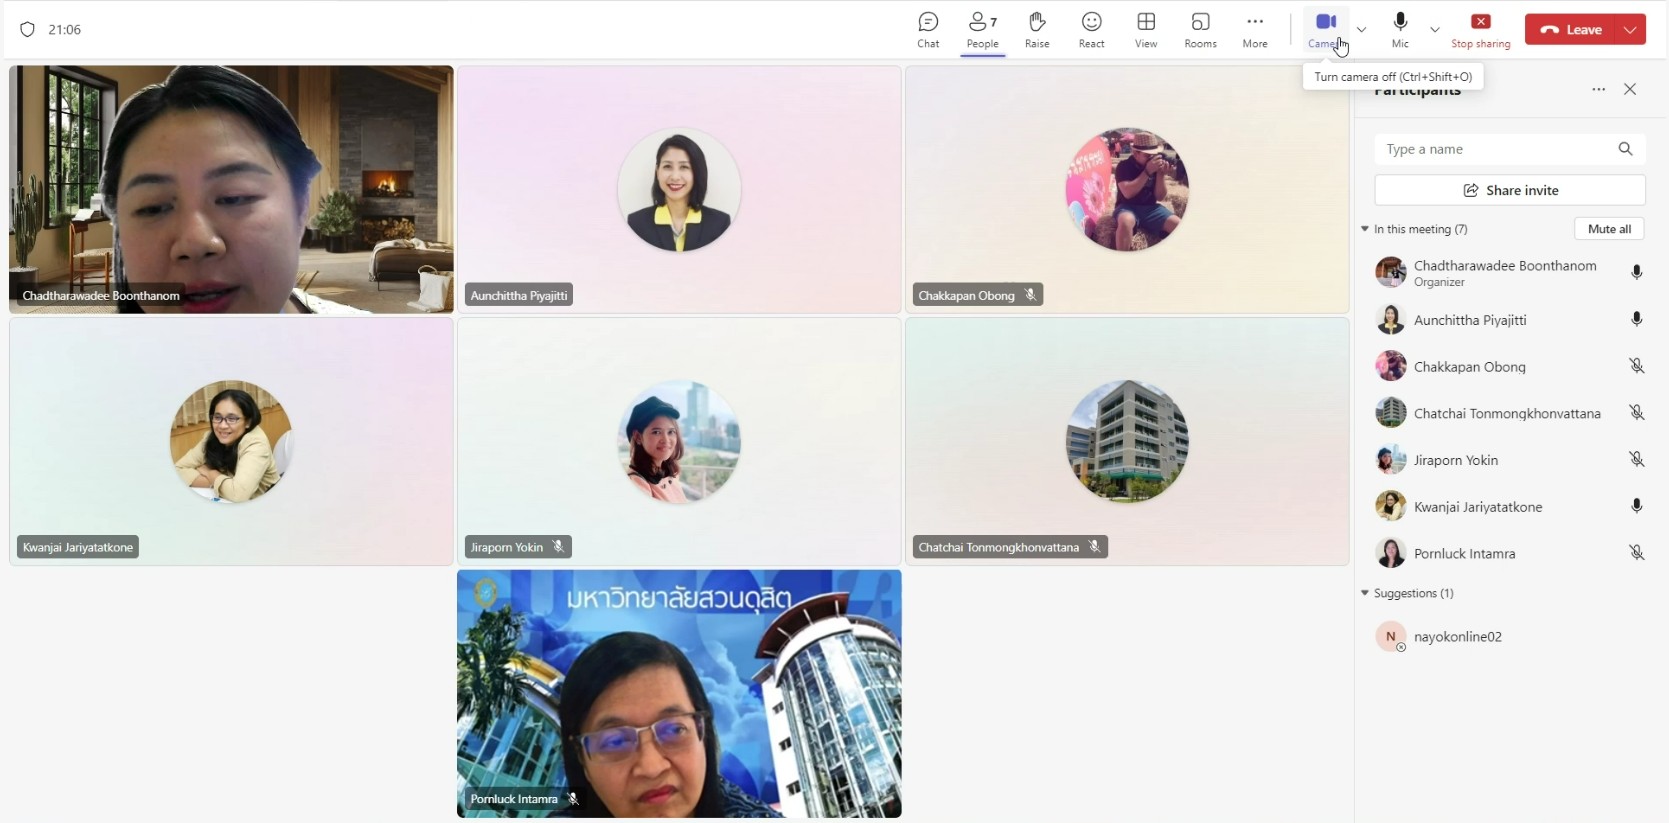The height and width of the screenshot is (823, 1669).
Task: Click the shield security icon beside timer
Action: 27,29
